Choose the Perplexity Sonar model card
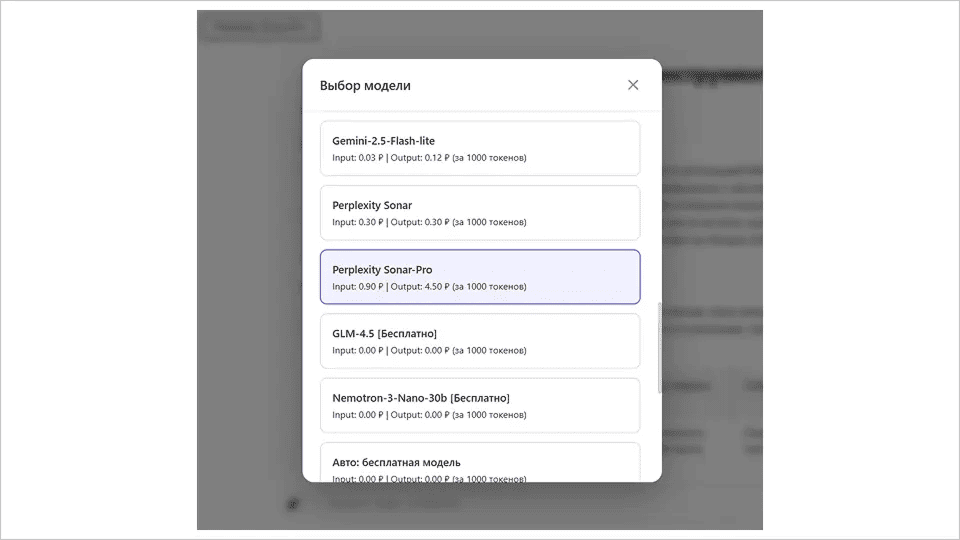This screenshot has width=960, height=540. tap(480, 213)
